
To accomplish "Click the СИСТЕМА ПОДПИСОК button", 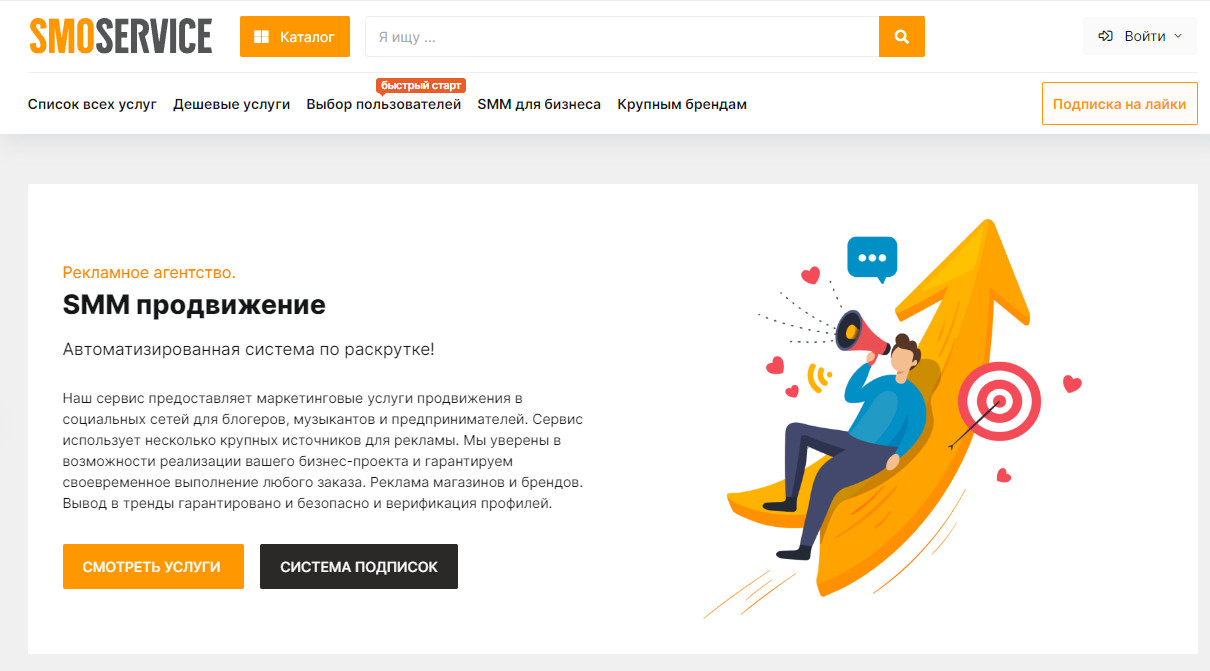I will pos(359,566).
